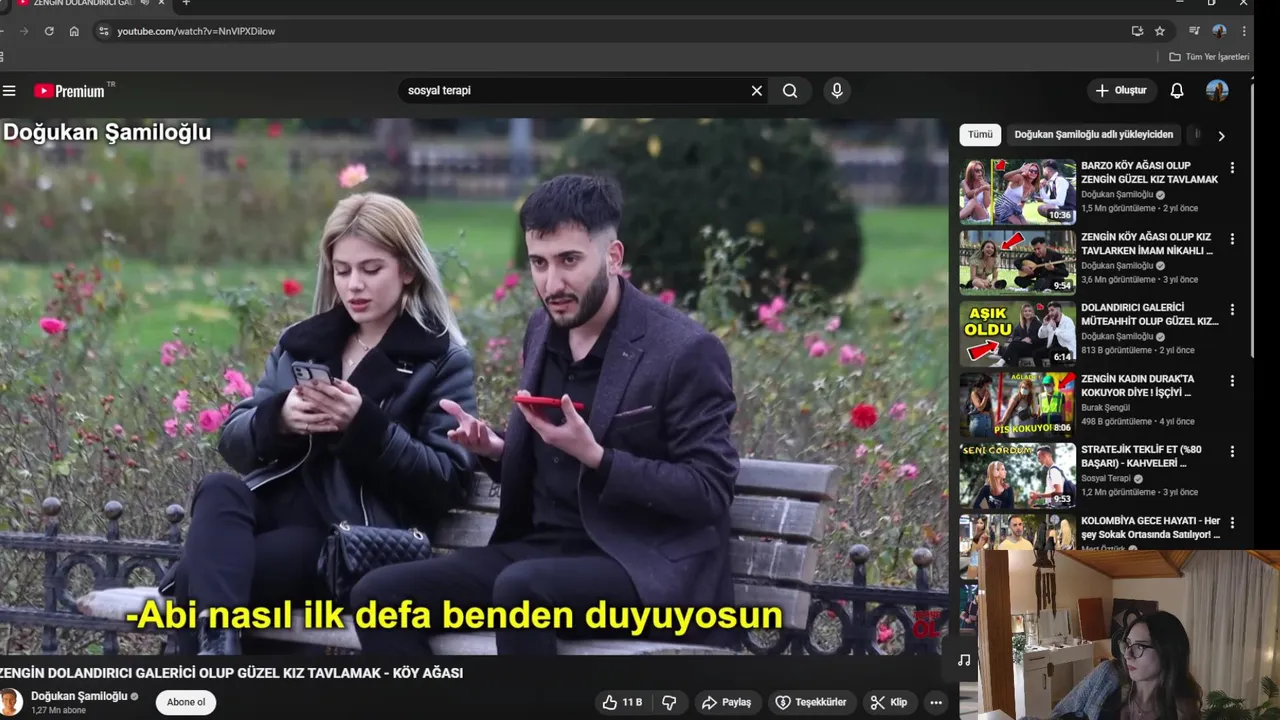Open DOLANDIRICI GALERİCİ MÜTEAHHİT title
This screenshot has width=1280, height=720.
click(x=1149, y=315)
